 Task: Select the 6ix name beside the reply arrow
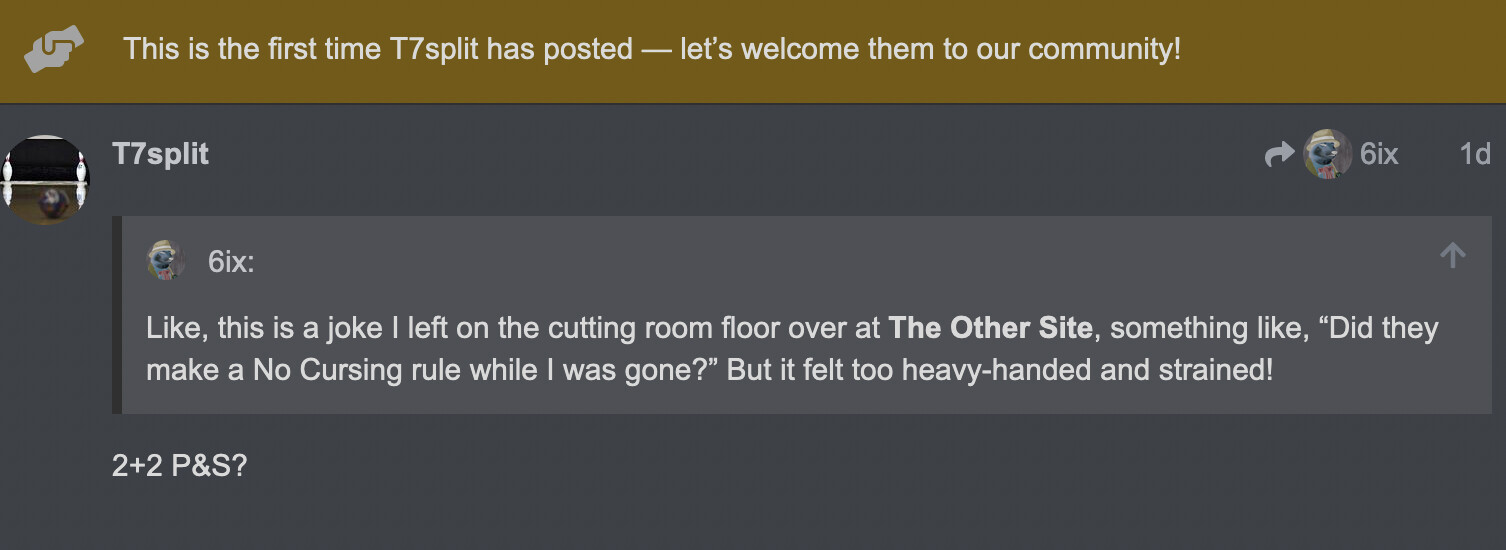point(1379,154)
